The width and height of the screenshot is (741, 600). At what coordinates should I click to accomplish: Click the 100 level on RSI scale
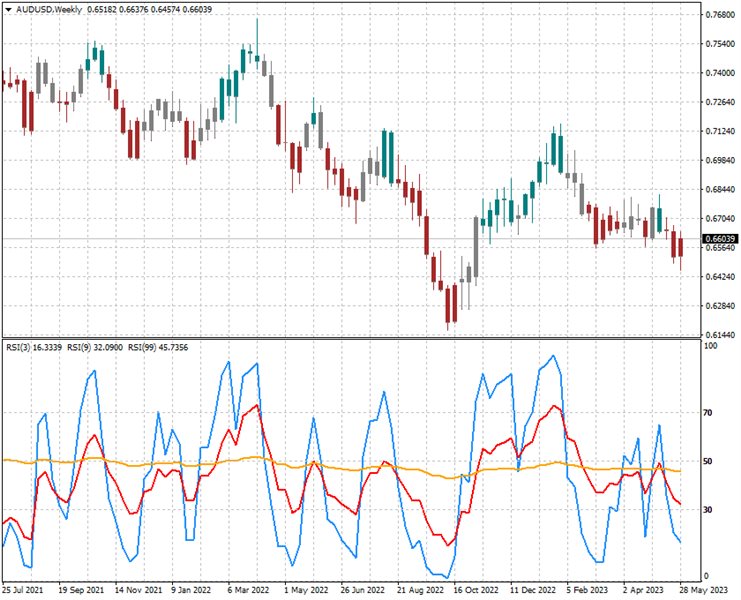(711, 346)
